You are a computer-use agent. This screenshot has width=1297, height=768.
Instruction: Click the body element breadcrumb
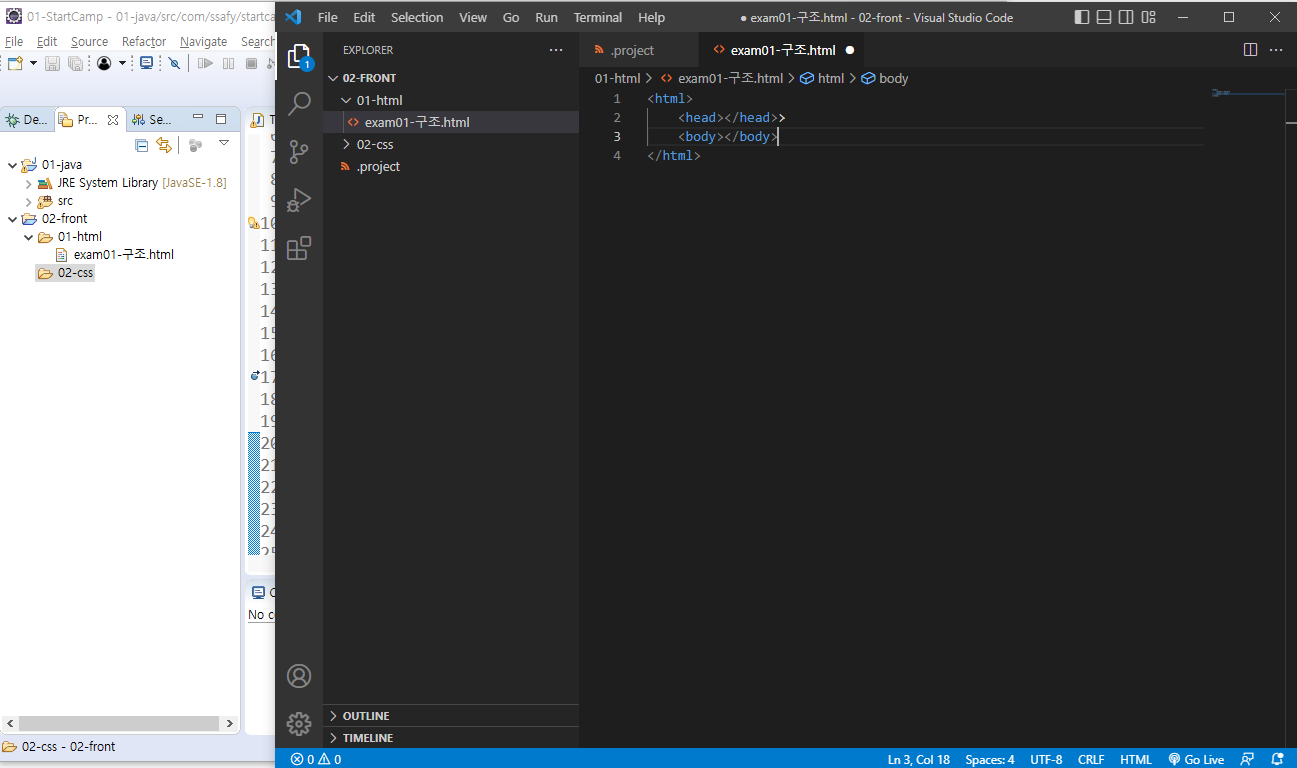[885, 78]
